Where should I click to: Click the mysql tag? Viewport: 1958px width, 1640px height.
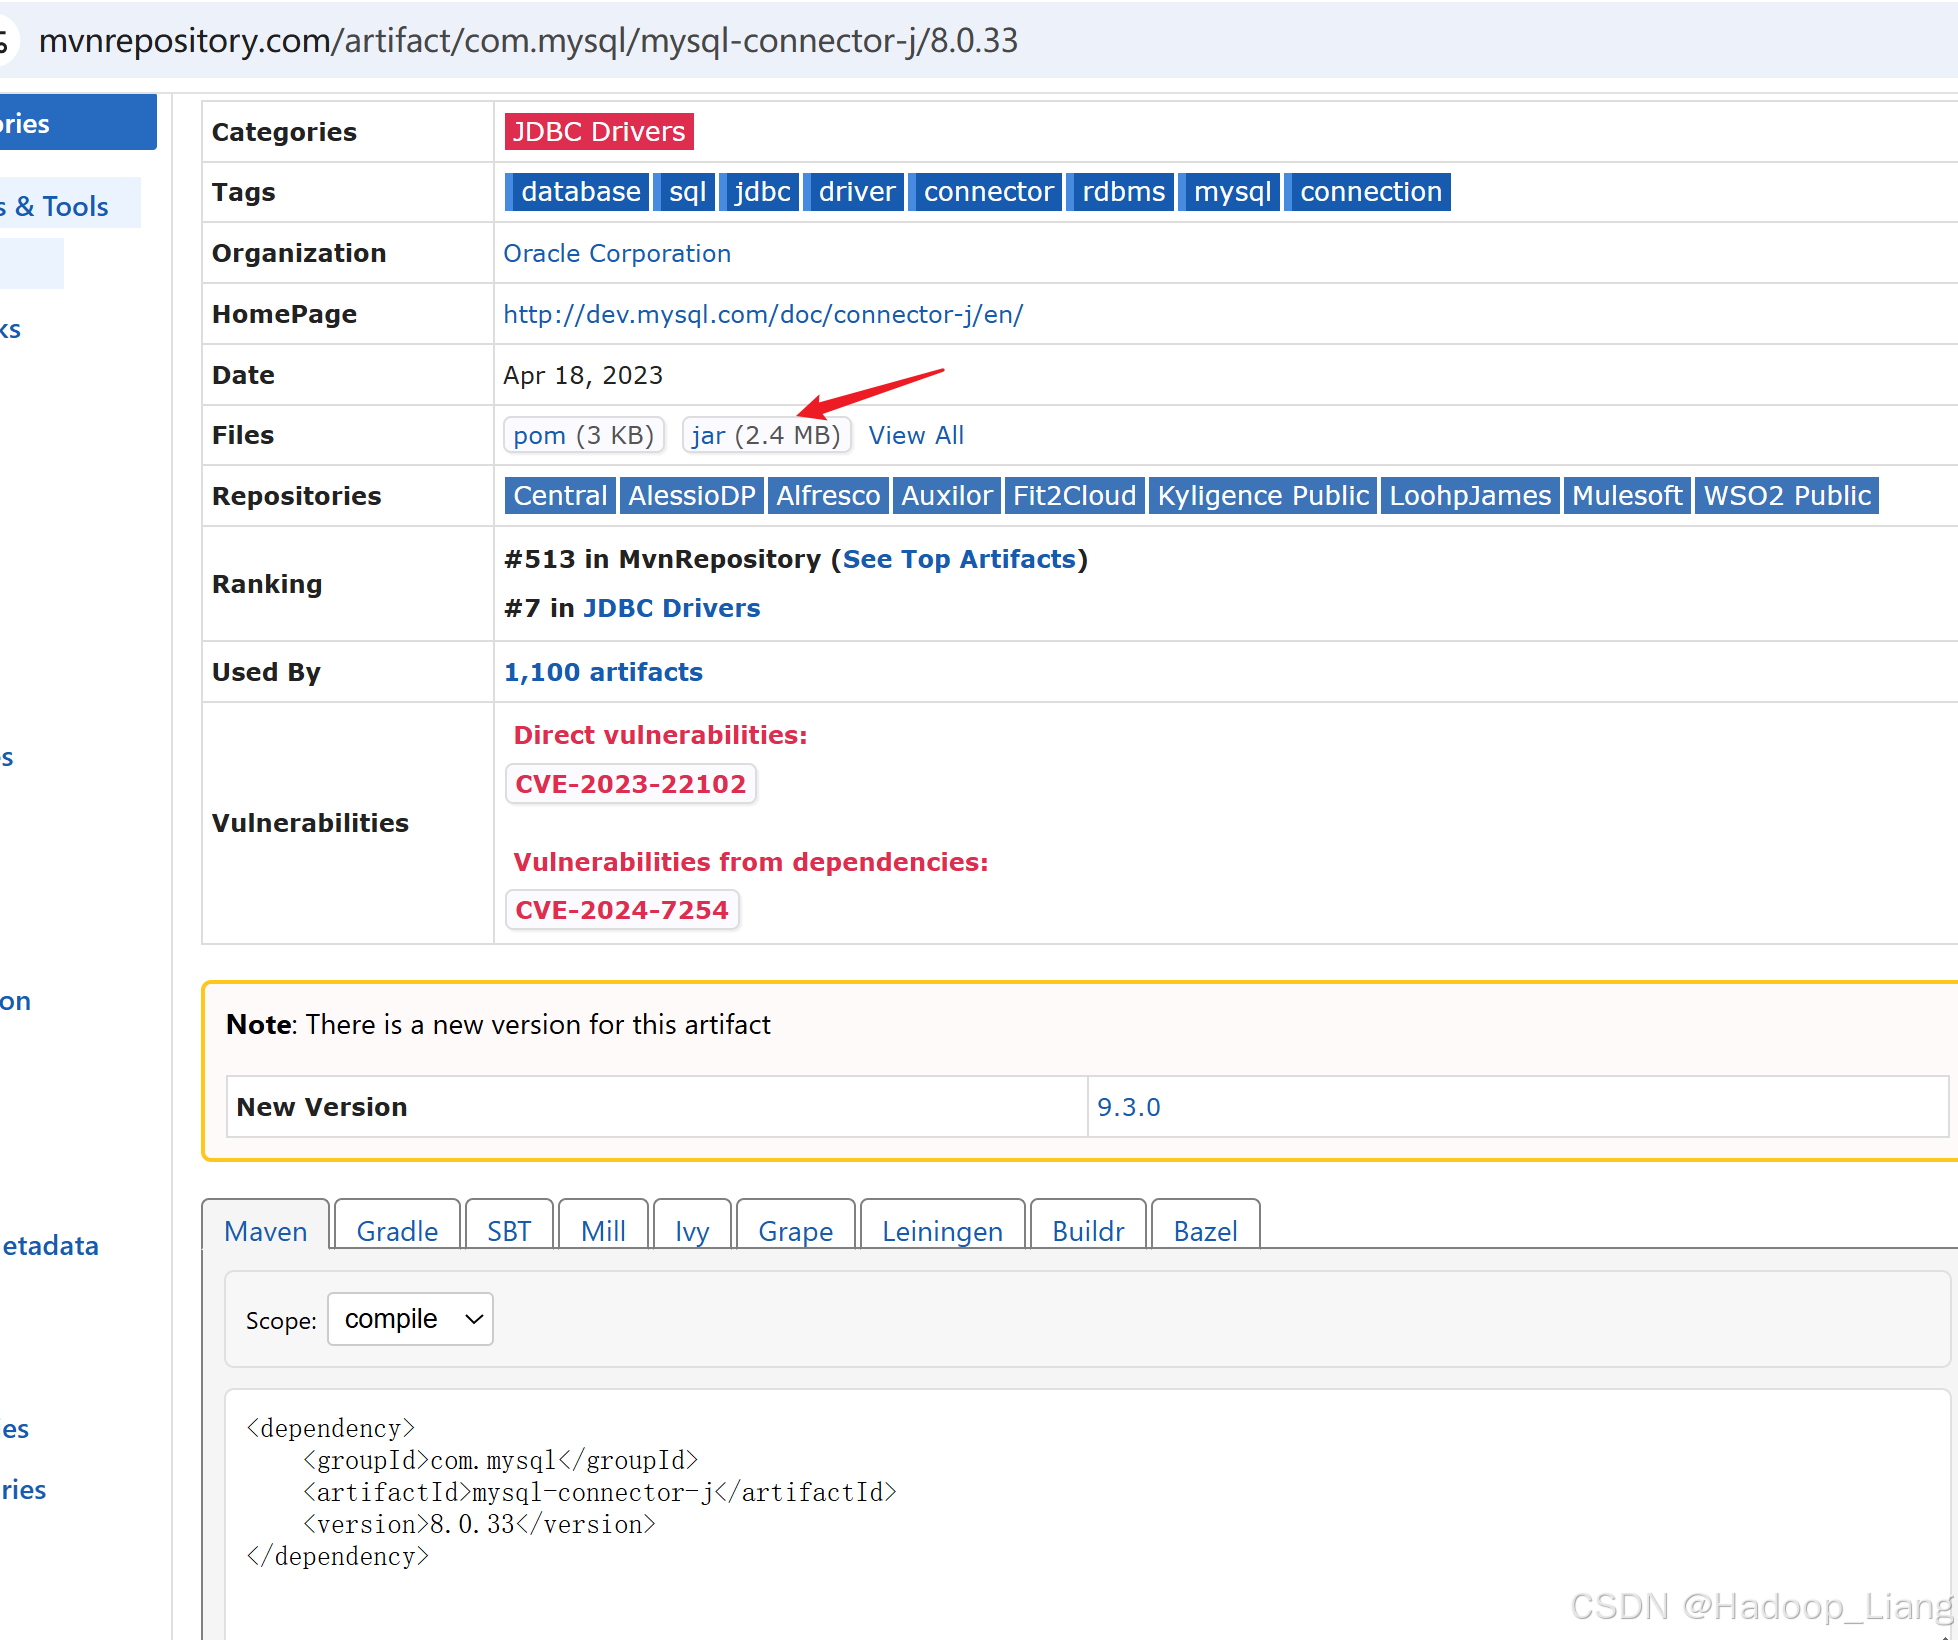tap(1232, 191)
